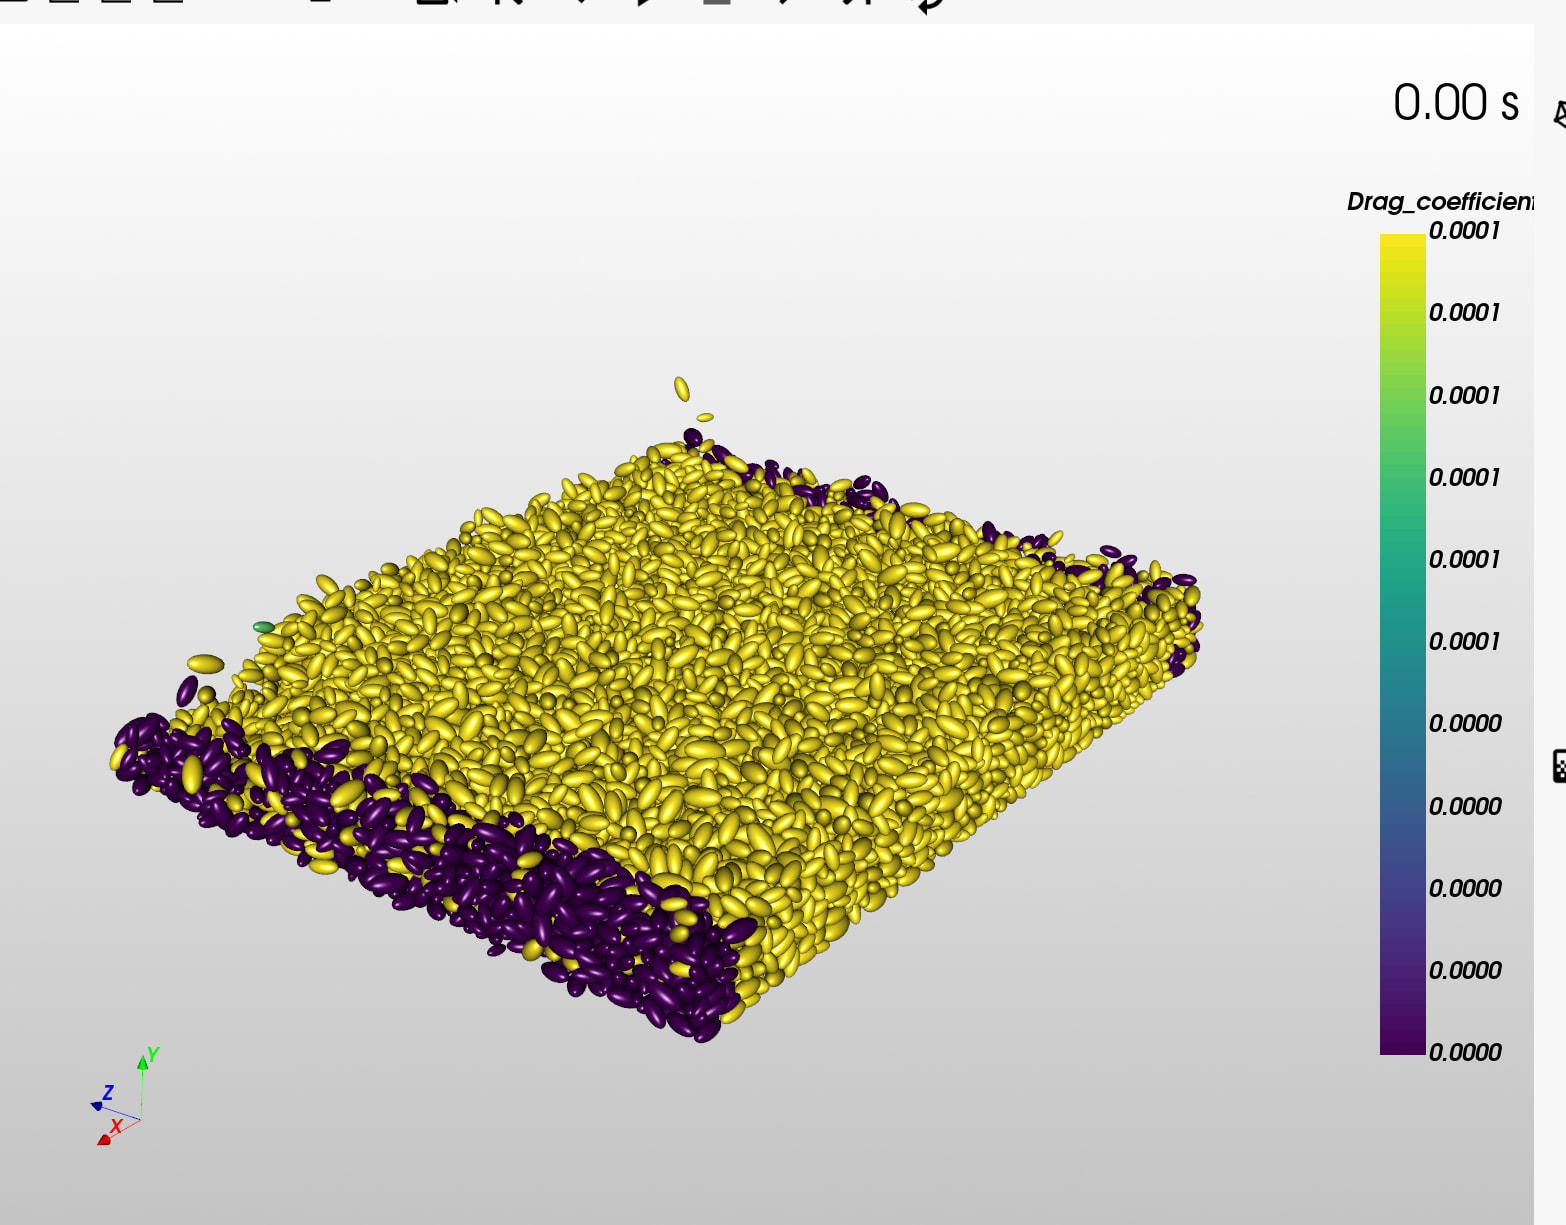
Task: Pick the highest yellow particle floating above the bed
Action: pos(681,389)
